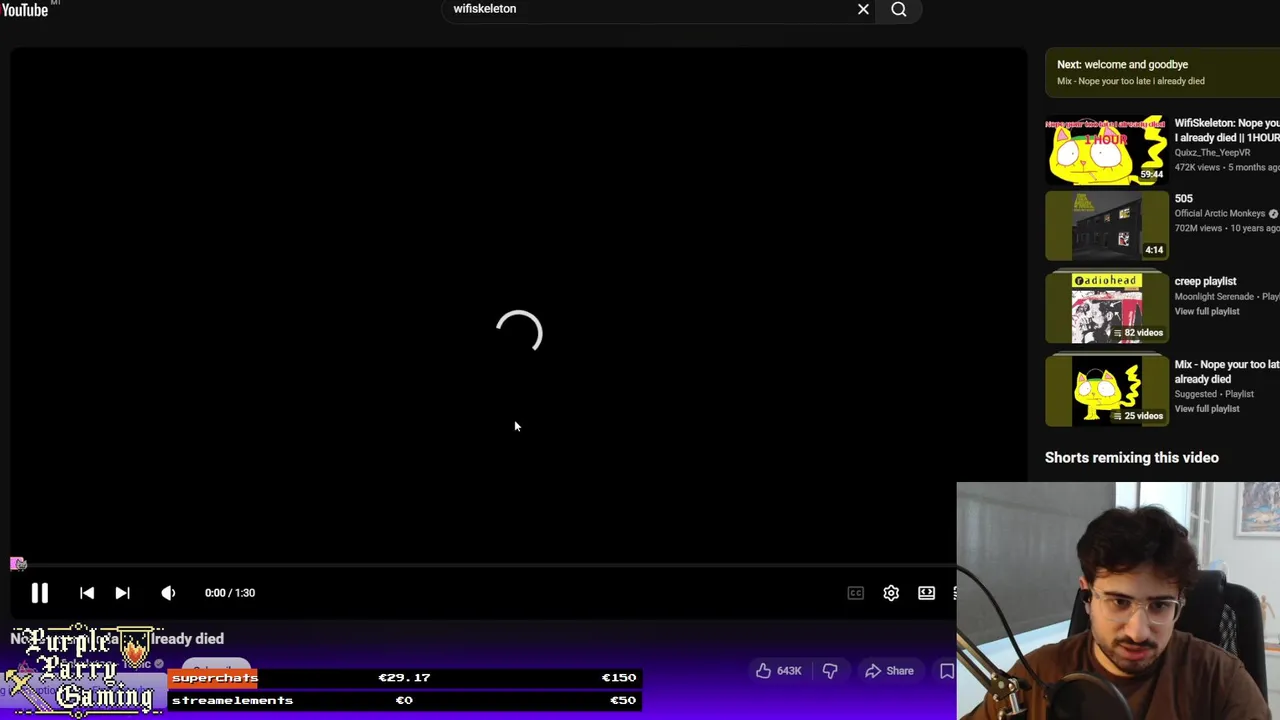The width and height of the screenshot is (1280, 720).
Task: Open the WifiSkeleton 1HOUR video title
Action: point(1227,130)
